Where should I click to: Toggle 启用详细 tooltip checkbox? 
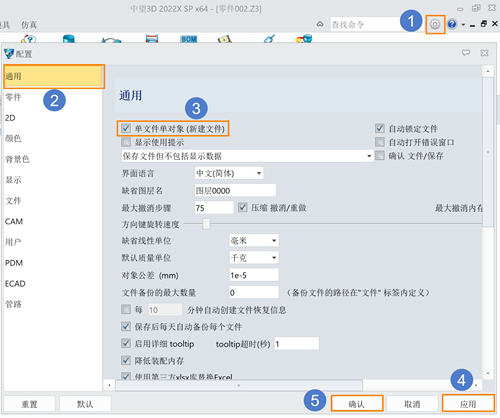[126, 343]
